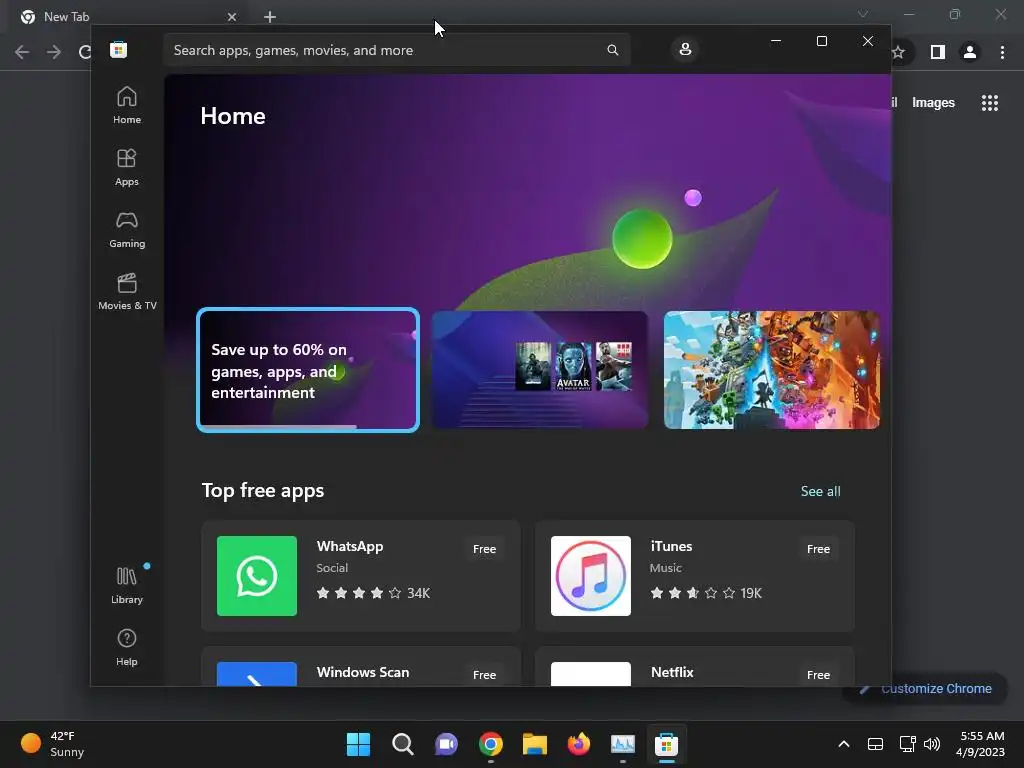Open the volume control in system tray
The width and height of the screenshot is (1024, 768).
coord(932,744)
